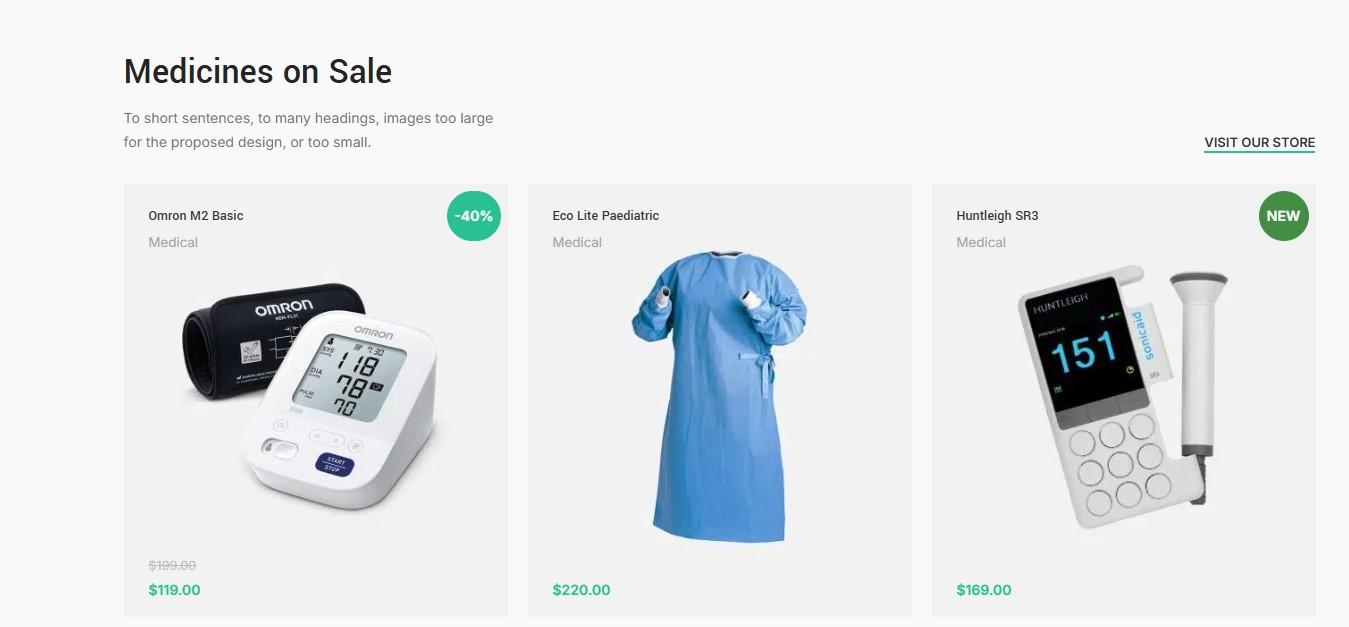This screenshot has width=1349, height=627.
Task: Click the Medical category under Omron M2 Basic
Action: 173,242
